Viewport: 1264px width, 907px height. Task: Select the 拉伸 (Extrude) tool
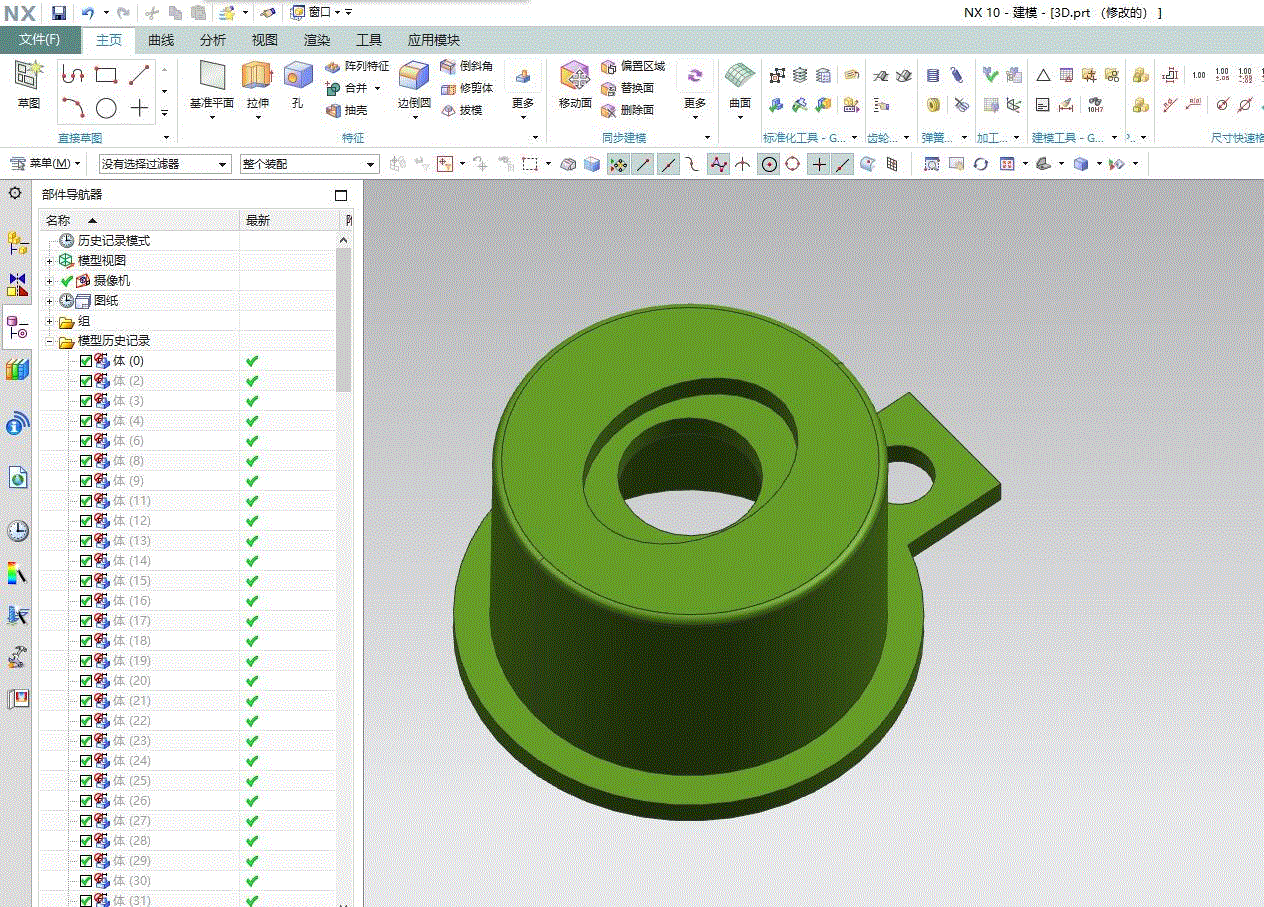(257, 77)
